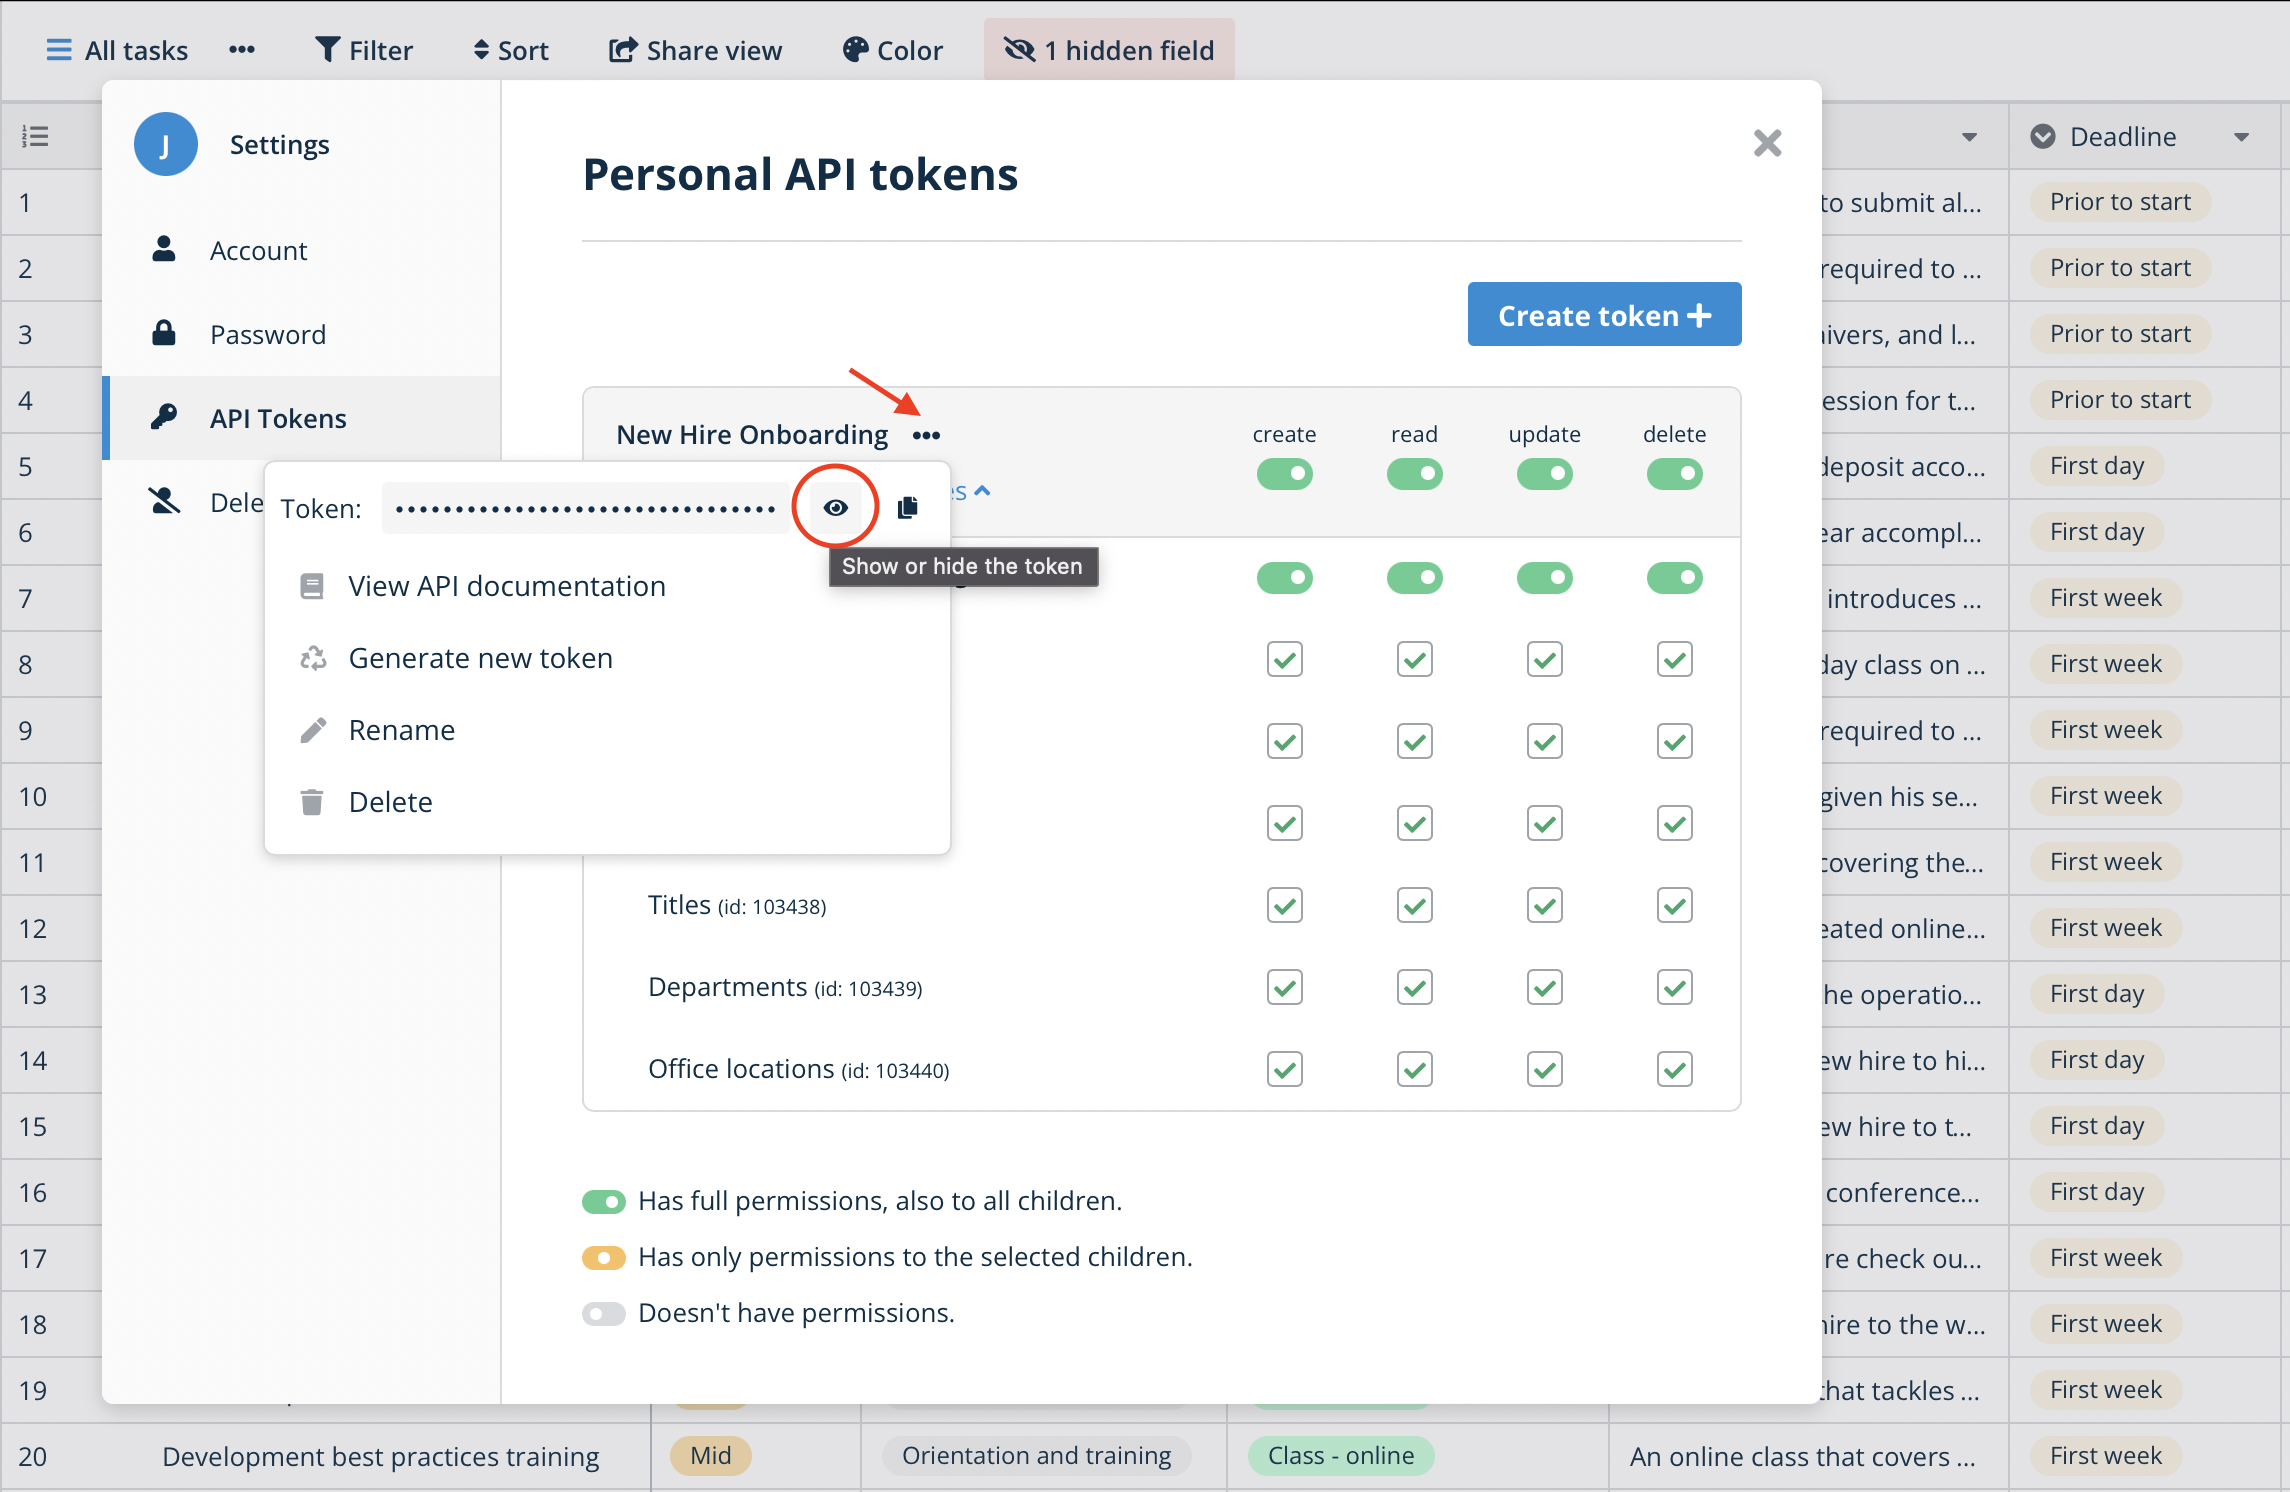Toggle the create permission for New Hire Onboarding
This screenshot has width=2290, height=1492.
pyautogui.click(x=1284, y=474)
